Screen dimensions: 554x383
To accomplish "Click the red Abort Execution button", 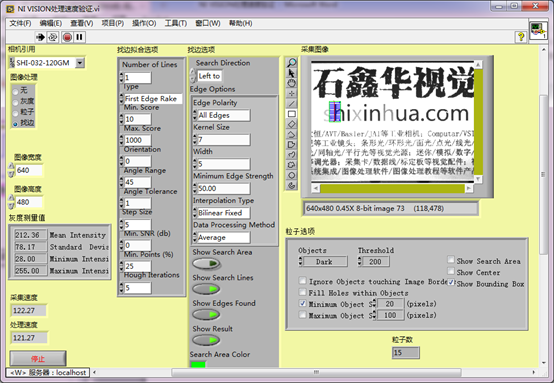I will pos(67,37).
